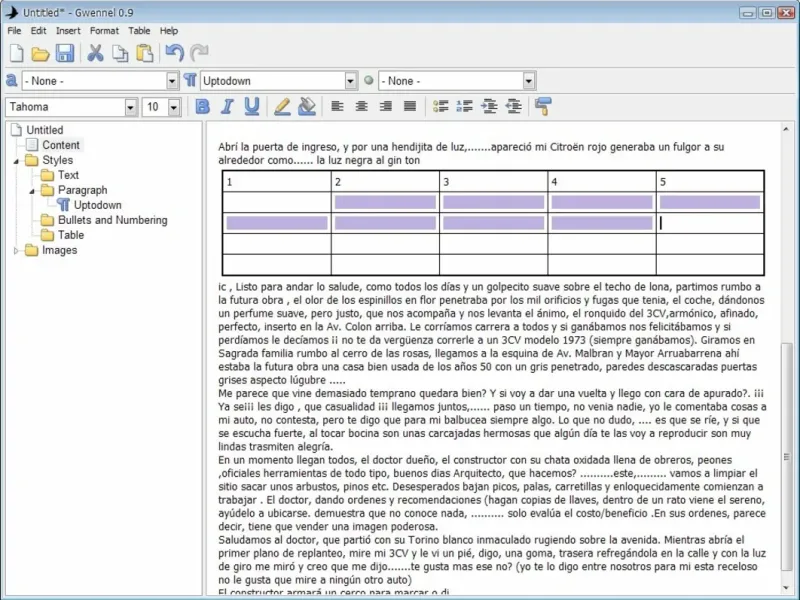The width and height of the screenshot is (800, 600).
Task: Open the Table menu
Action: tap(139, 31)
